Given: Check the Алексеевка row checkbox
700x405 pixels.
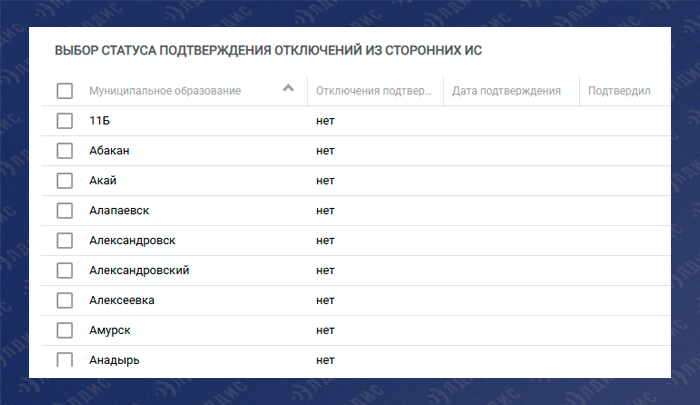Looking at the screenshot, I should (x=65, y=300).
